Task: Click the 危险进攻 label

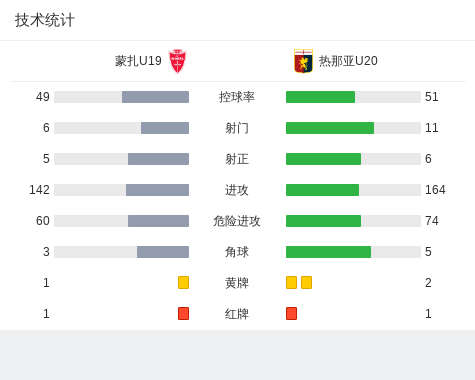Action: pos(237,221)
